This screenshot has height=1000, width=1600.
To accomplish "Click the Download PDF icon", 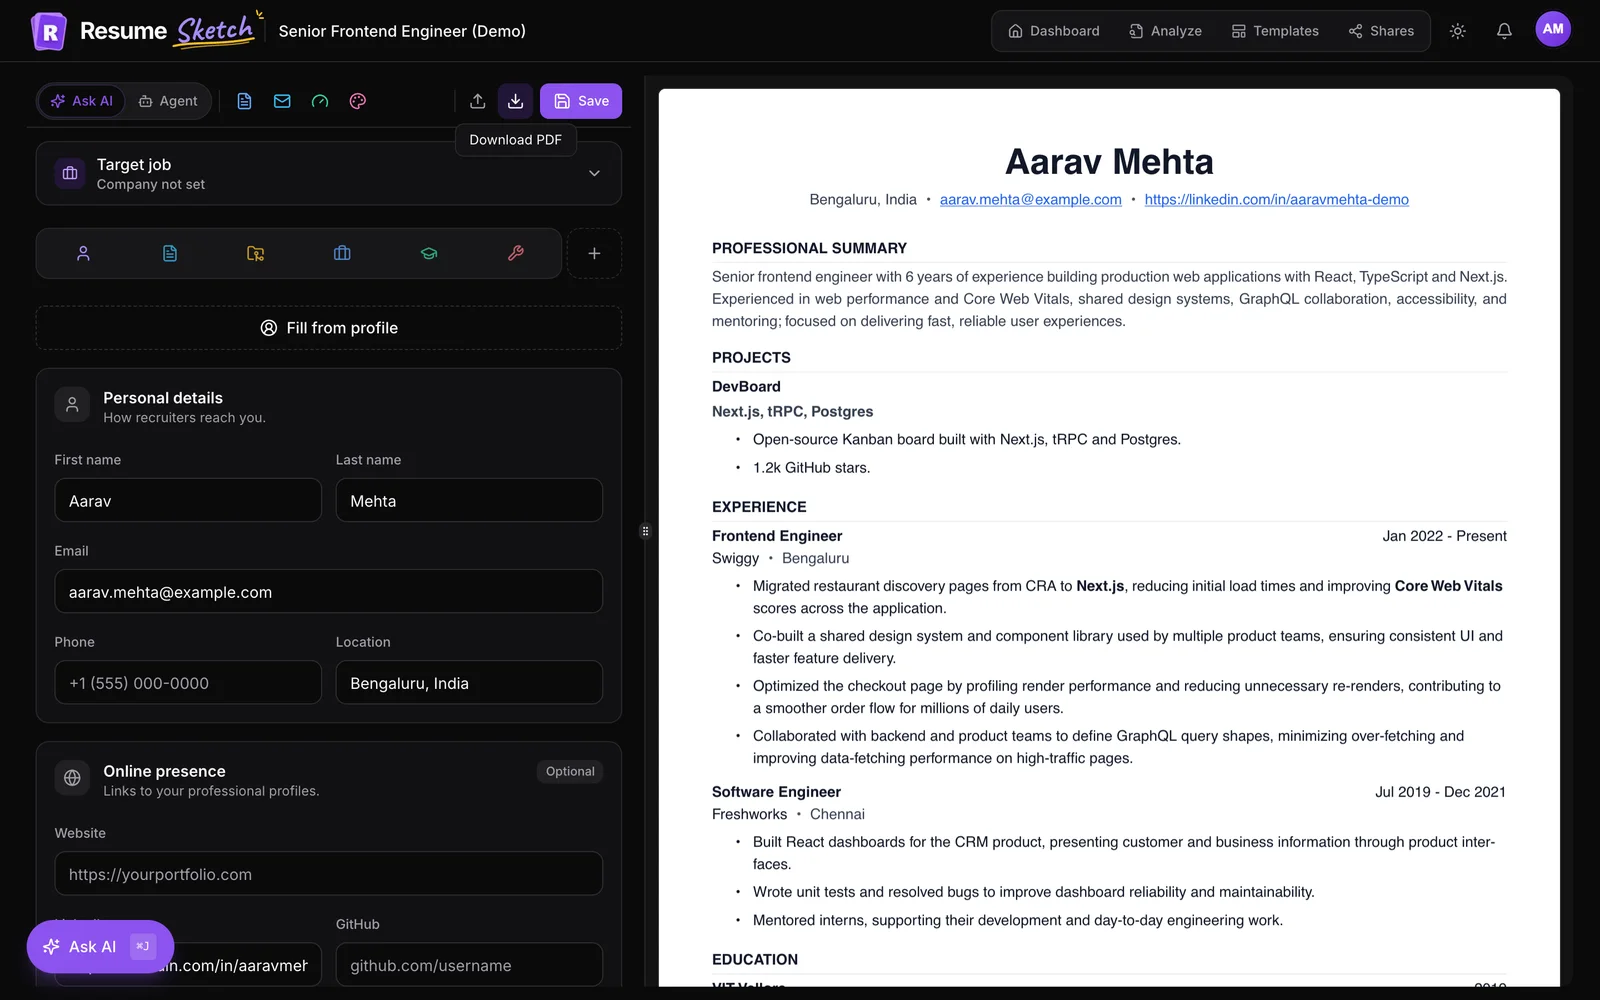I will point(515,101).
